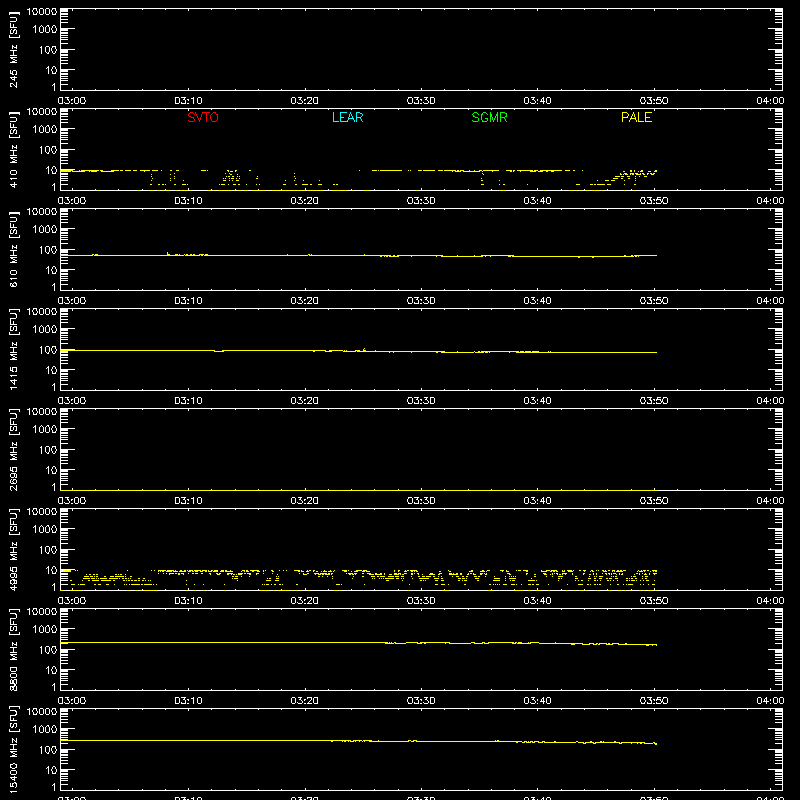Click the 100 tick value on 610 MHz axis
This screenshot has height=800, width=800.
[x=48, y=250]
